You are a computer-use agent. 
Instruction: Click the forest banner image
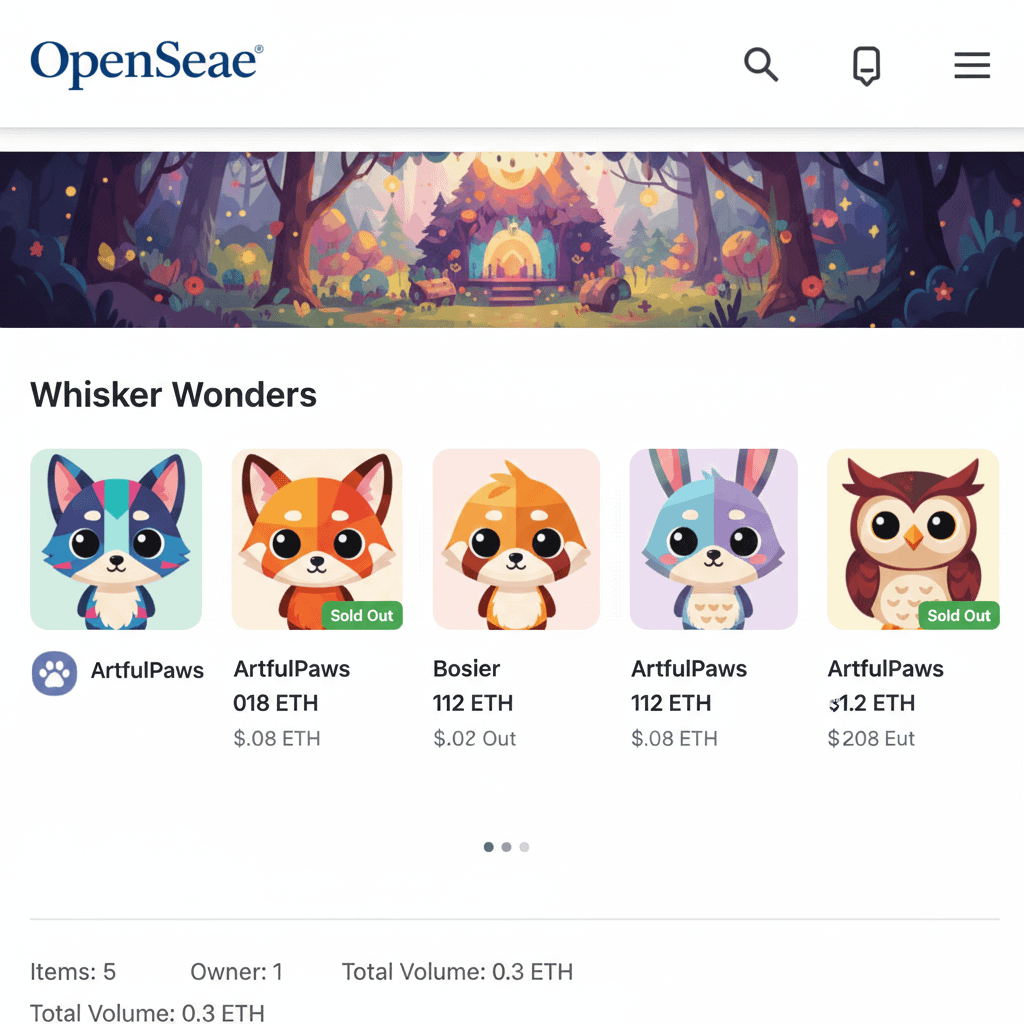point(512,240)
